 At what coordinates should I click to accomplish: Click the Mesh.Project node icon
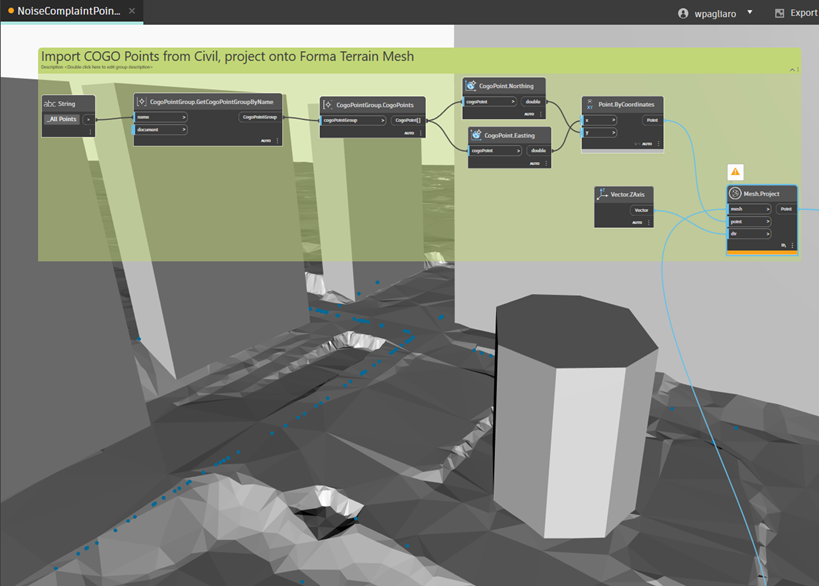click(x=735, y=193)
